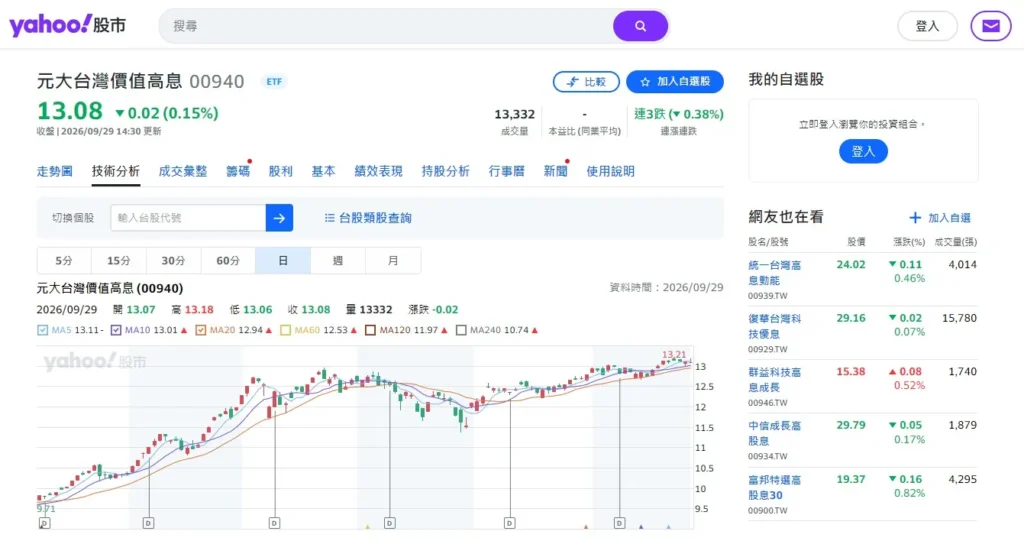Enable the MA120 checkbox
This screenshot has height=541, width=1024.
click(x=370, y=331)
